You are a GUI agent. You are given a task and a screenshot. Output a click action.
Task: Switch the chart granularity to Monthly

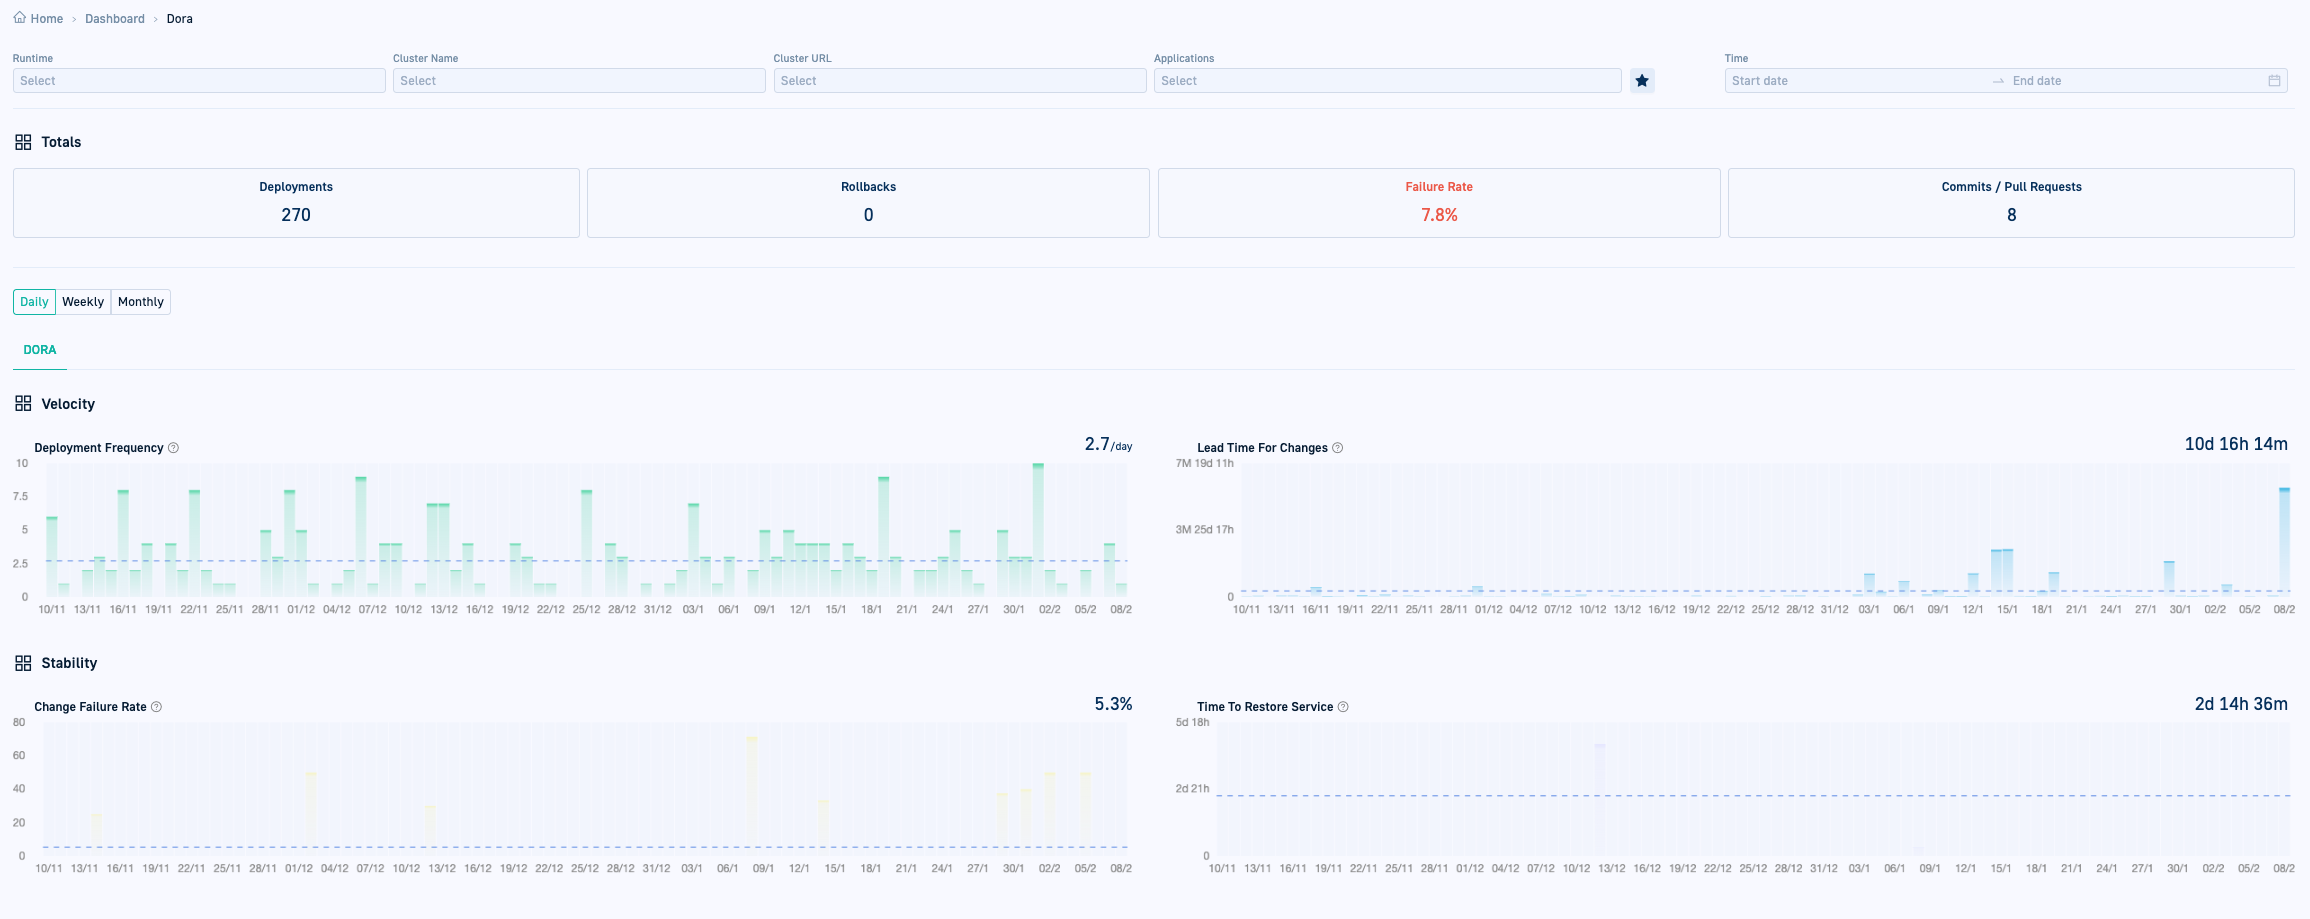140,302
